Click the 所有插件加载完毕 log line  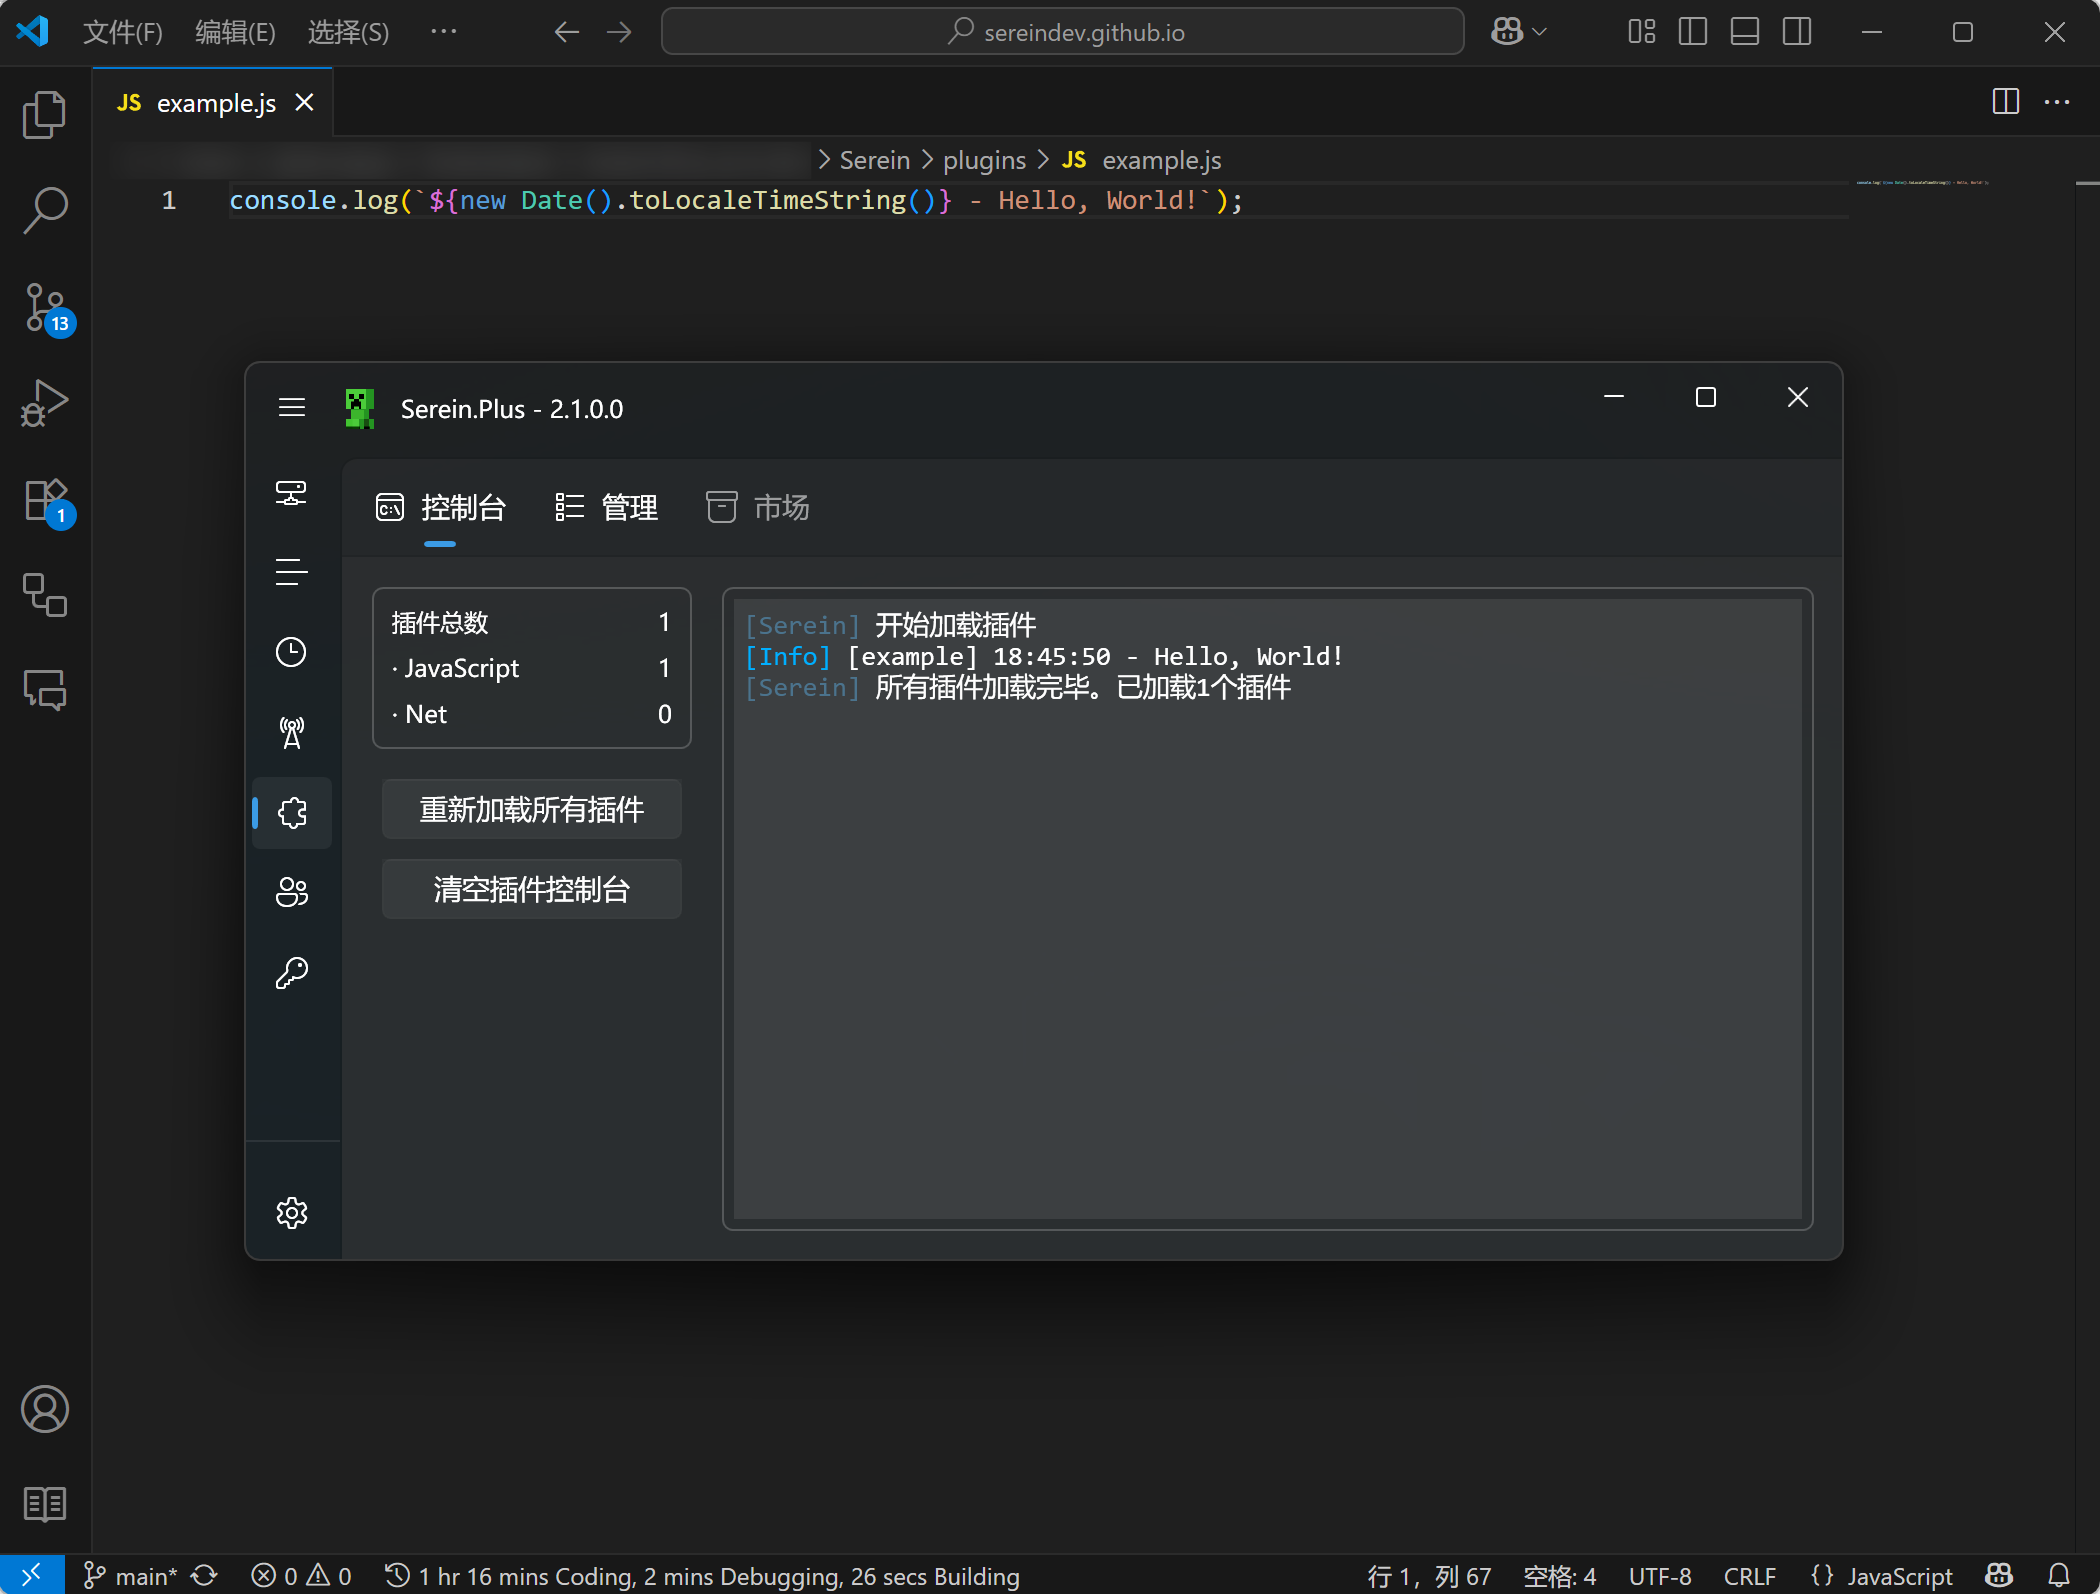[1018, 687]
